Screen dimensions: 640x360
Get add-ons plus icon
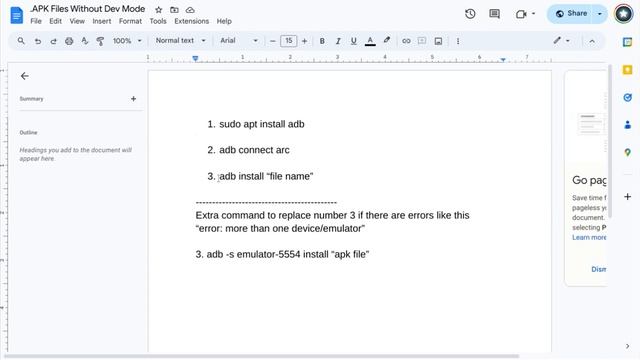pos(627,197)
